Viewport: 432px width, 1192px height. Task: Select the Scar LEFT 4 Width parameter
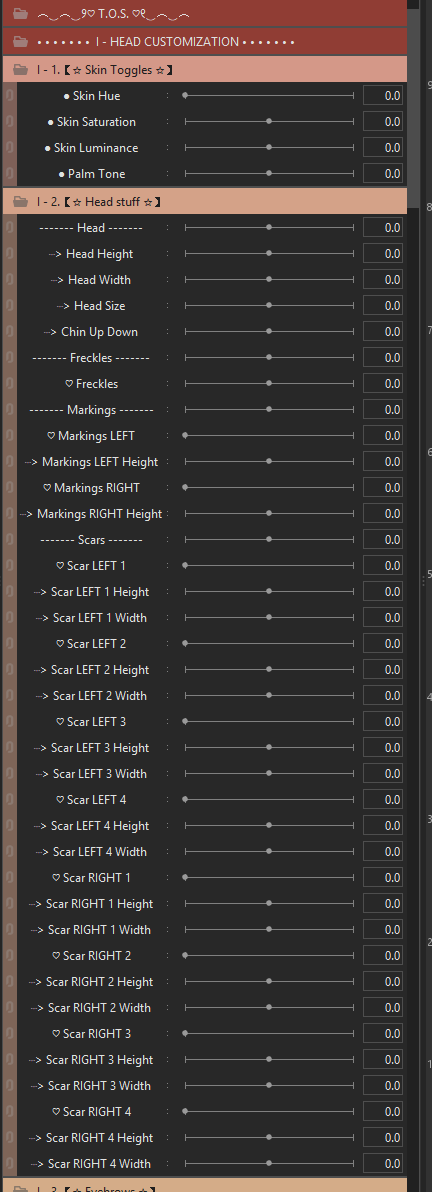(91, 851)
